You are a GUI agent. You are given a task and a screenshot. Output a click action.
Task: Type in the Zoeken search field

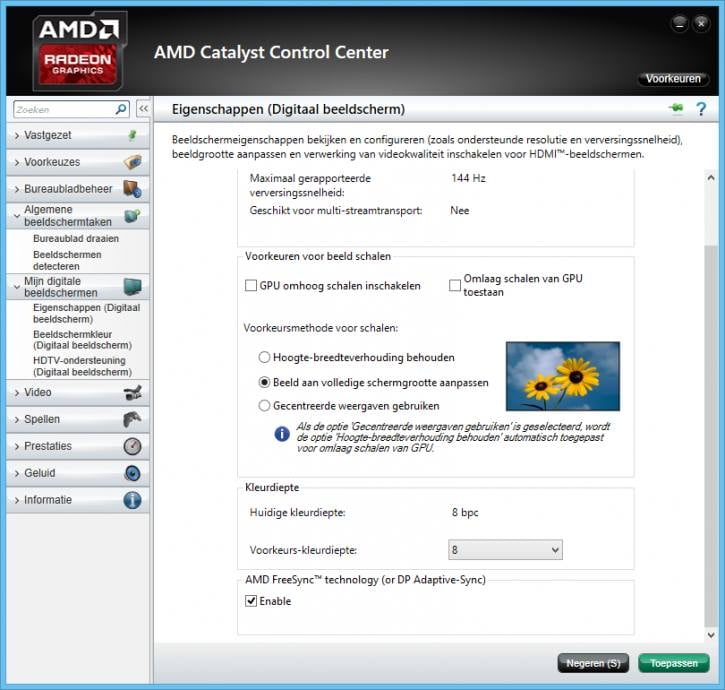tap(62, 109)
